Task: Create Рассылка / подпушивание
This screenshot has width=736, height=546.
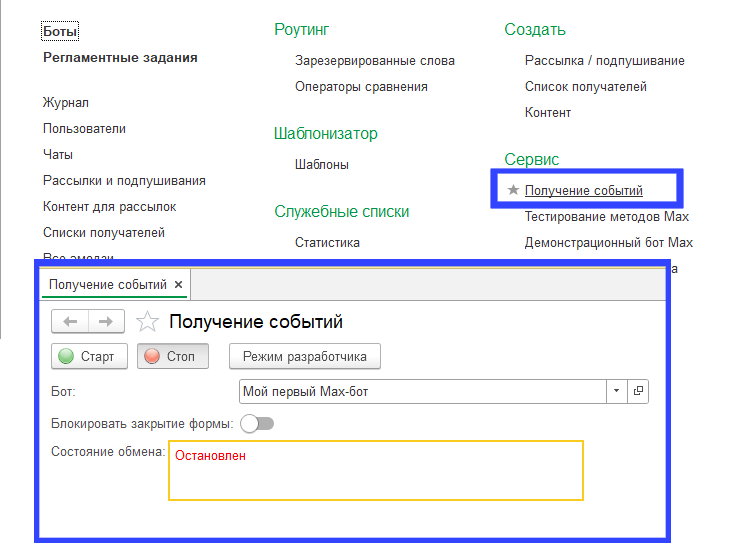Action: click(x=605, y=61)
